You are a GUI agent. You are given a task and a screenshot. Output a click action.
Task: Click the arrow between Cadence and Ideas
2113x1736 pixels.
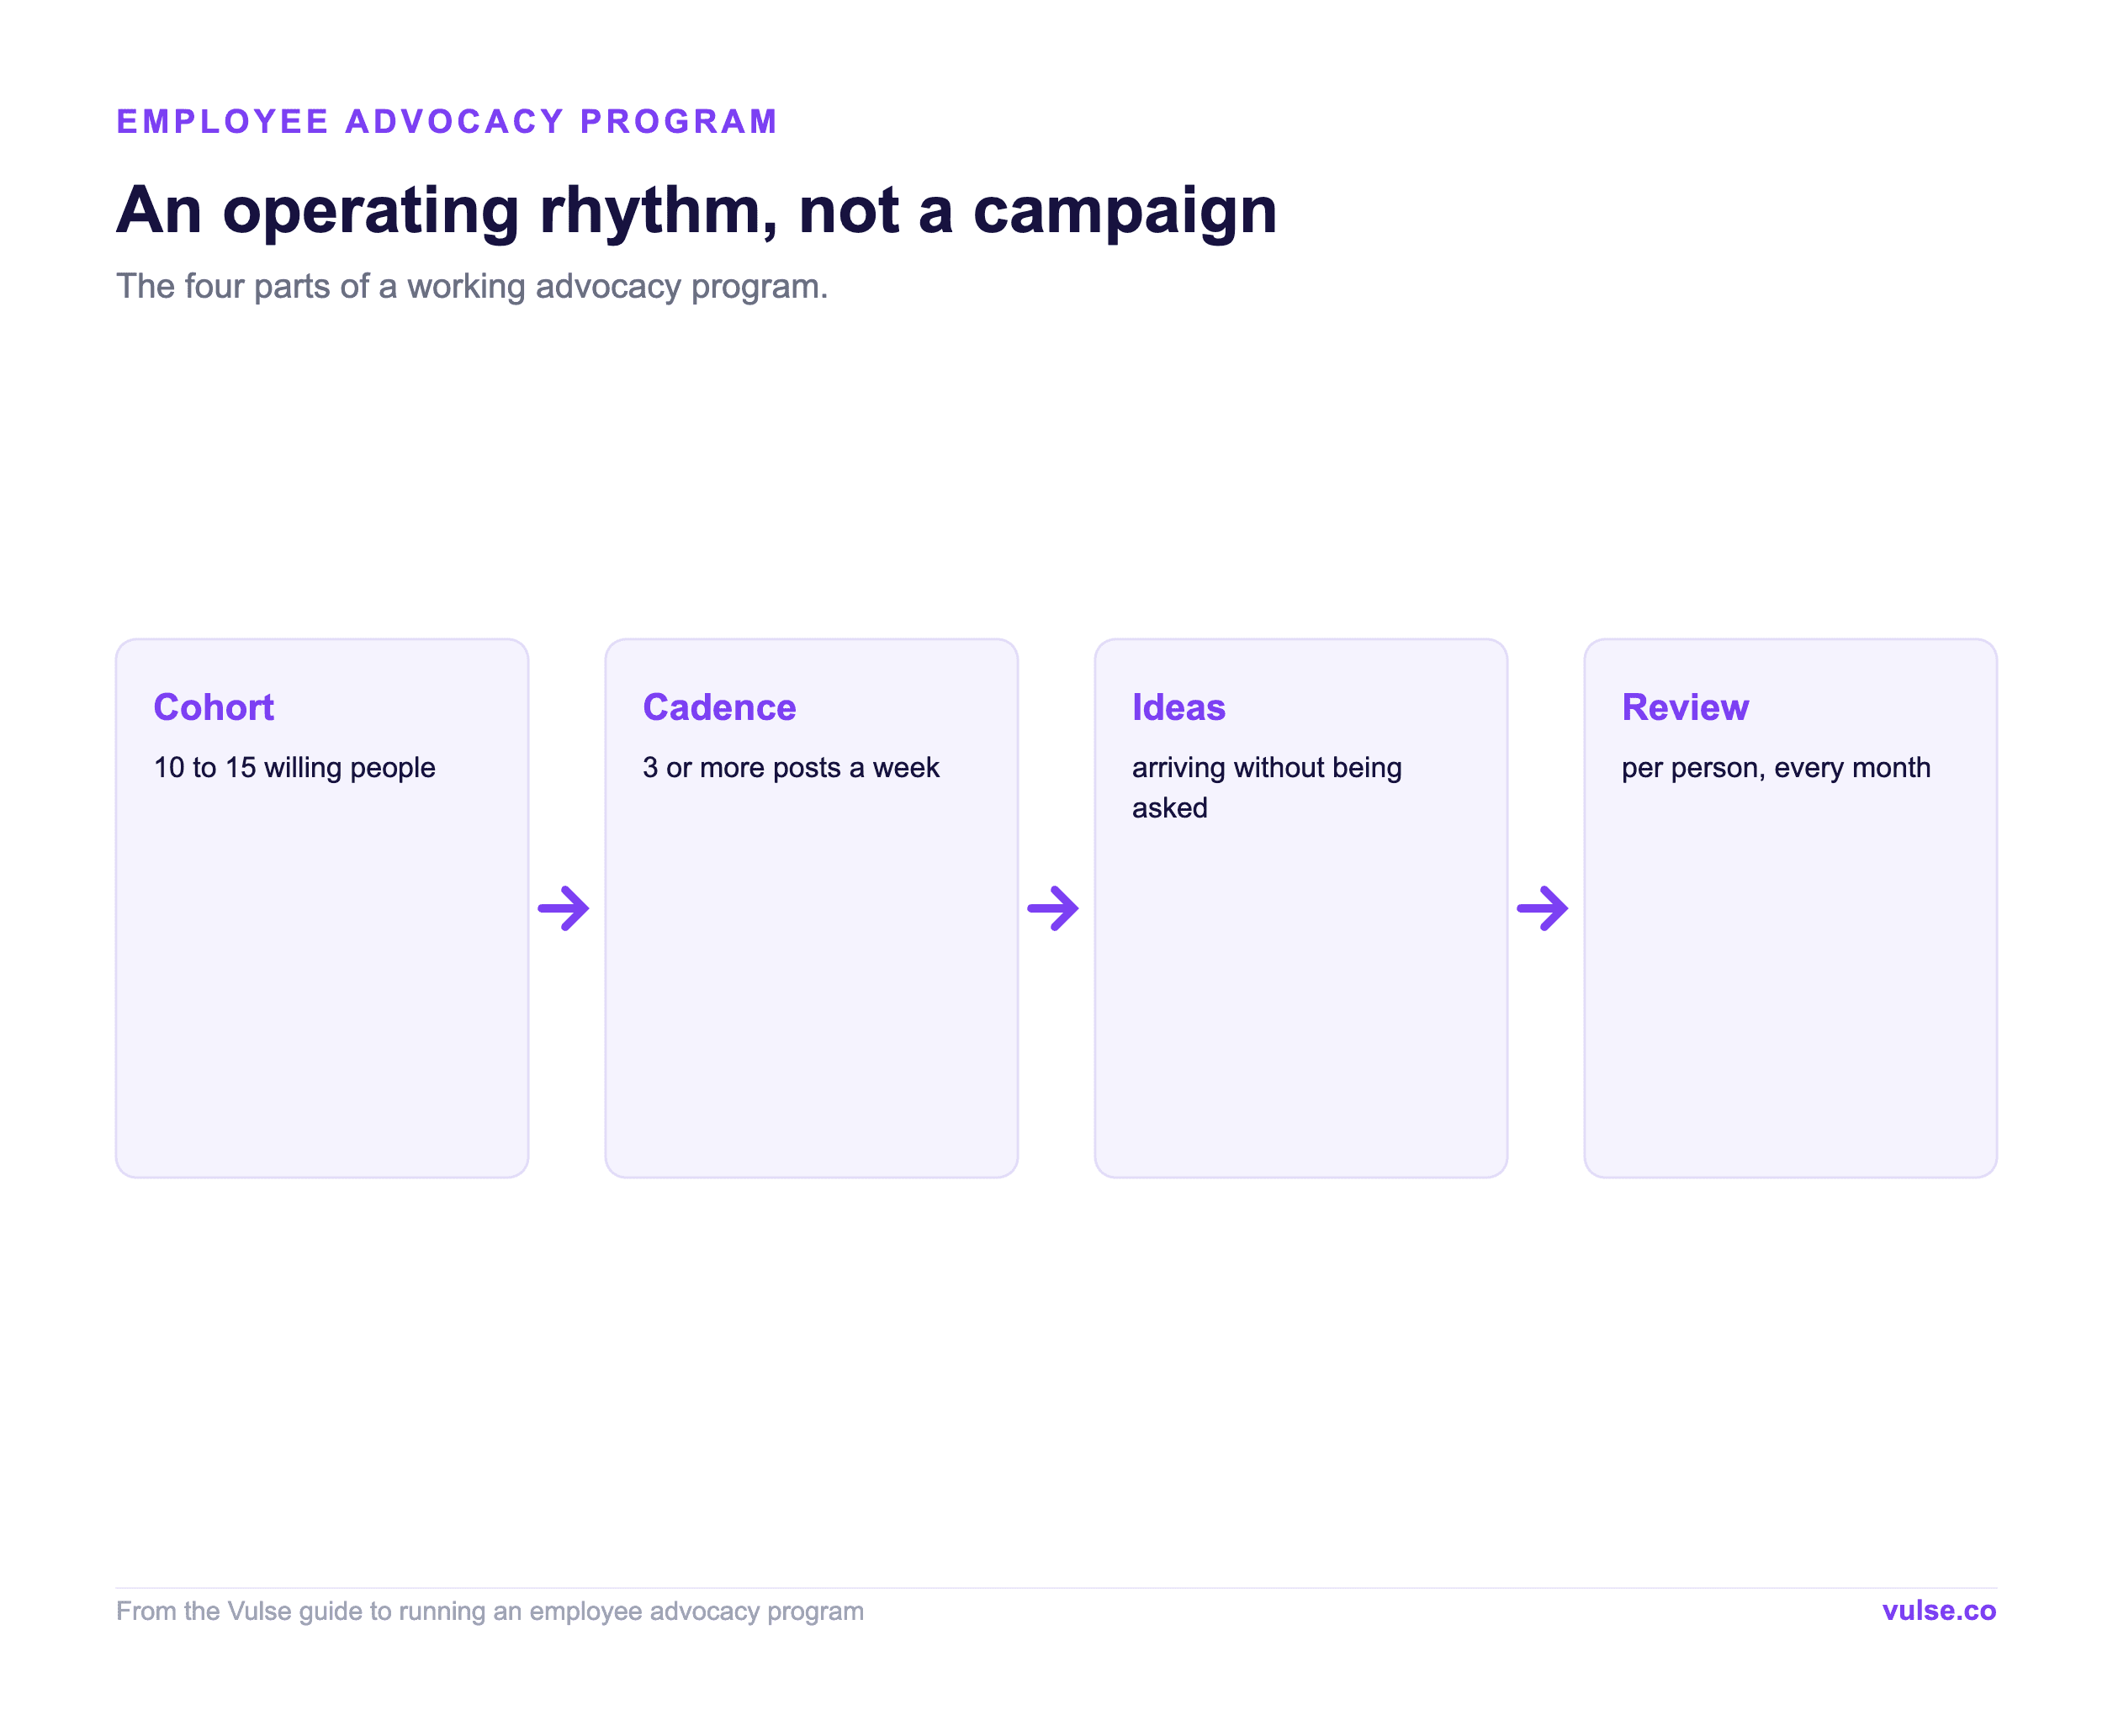1053,908
